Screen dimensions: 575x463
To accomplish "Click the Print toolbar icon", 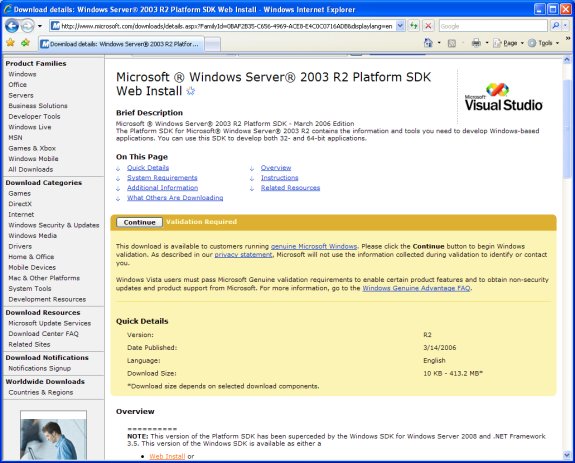I will coord(476,43).
